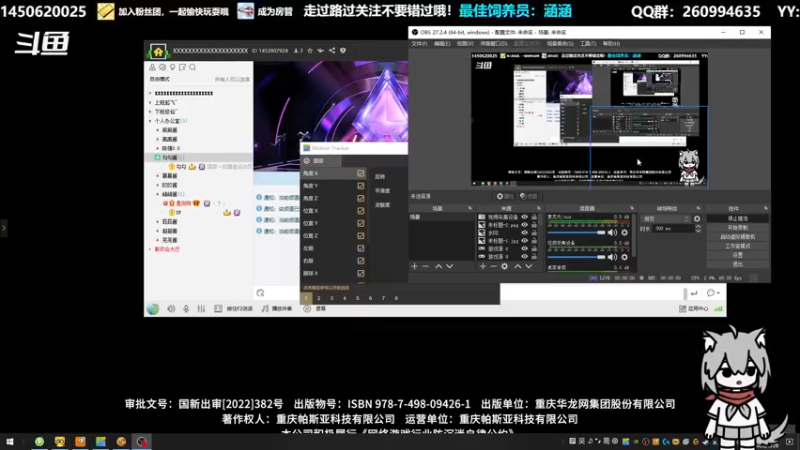This screenshot has width=800, height=450.
Task: Open source properties gear in OBS sources toolbar
Action: [x=505, y=266]
